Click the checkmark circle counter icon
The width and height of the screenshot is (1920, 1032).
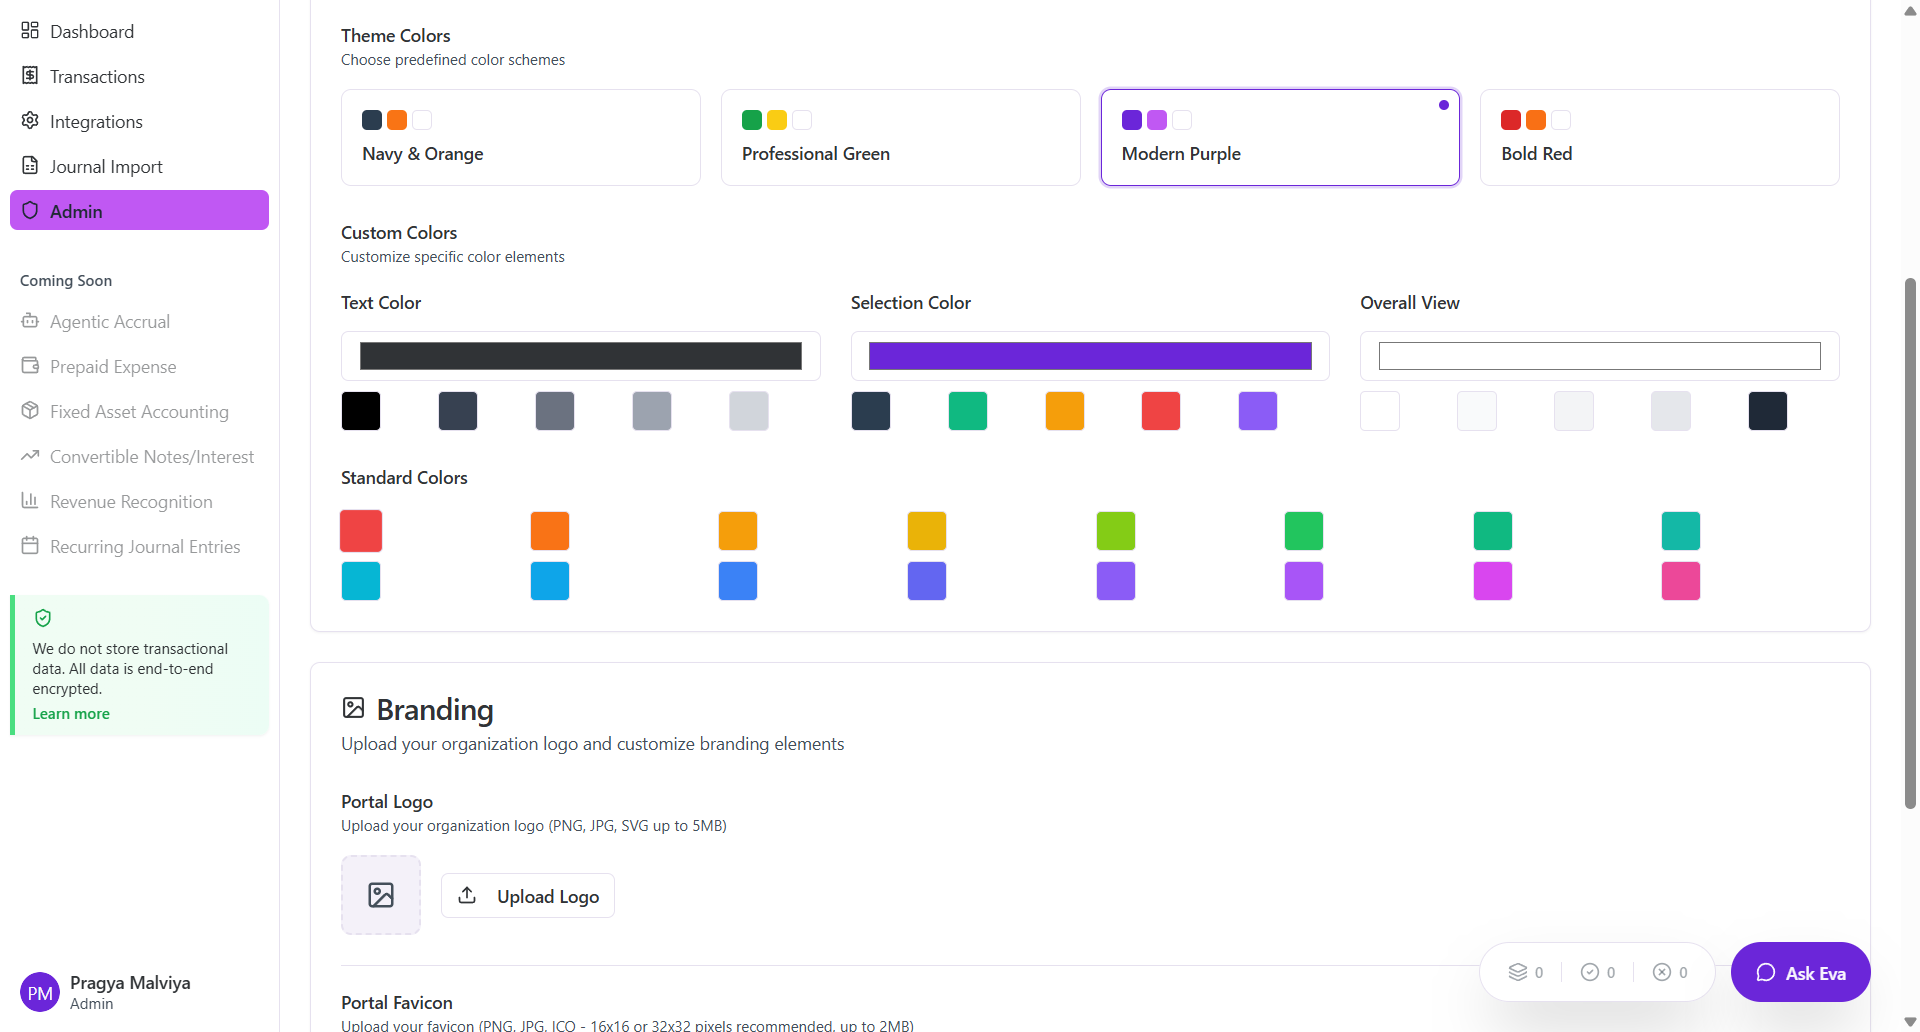pyautogui.click(x=1589, y=972)
